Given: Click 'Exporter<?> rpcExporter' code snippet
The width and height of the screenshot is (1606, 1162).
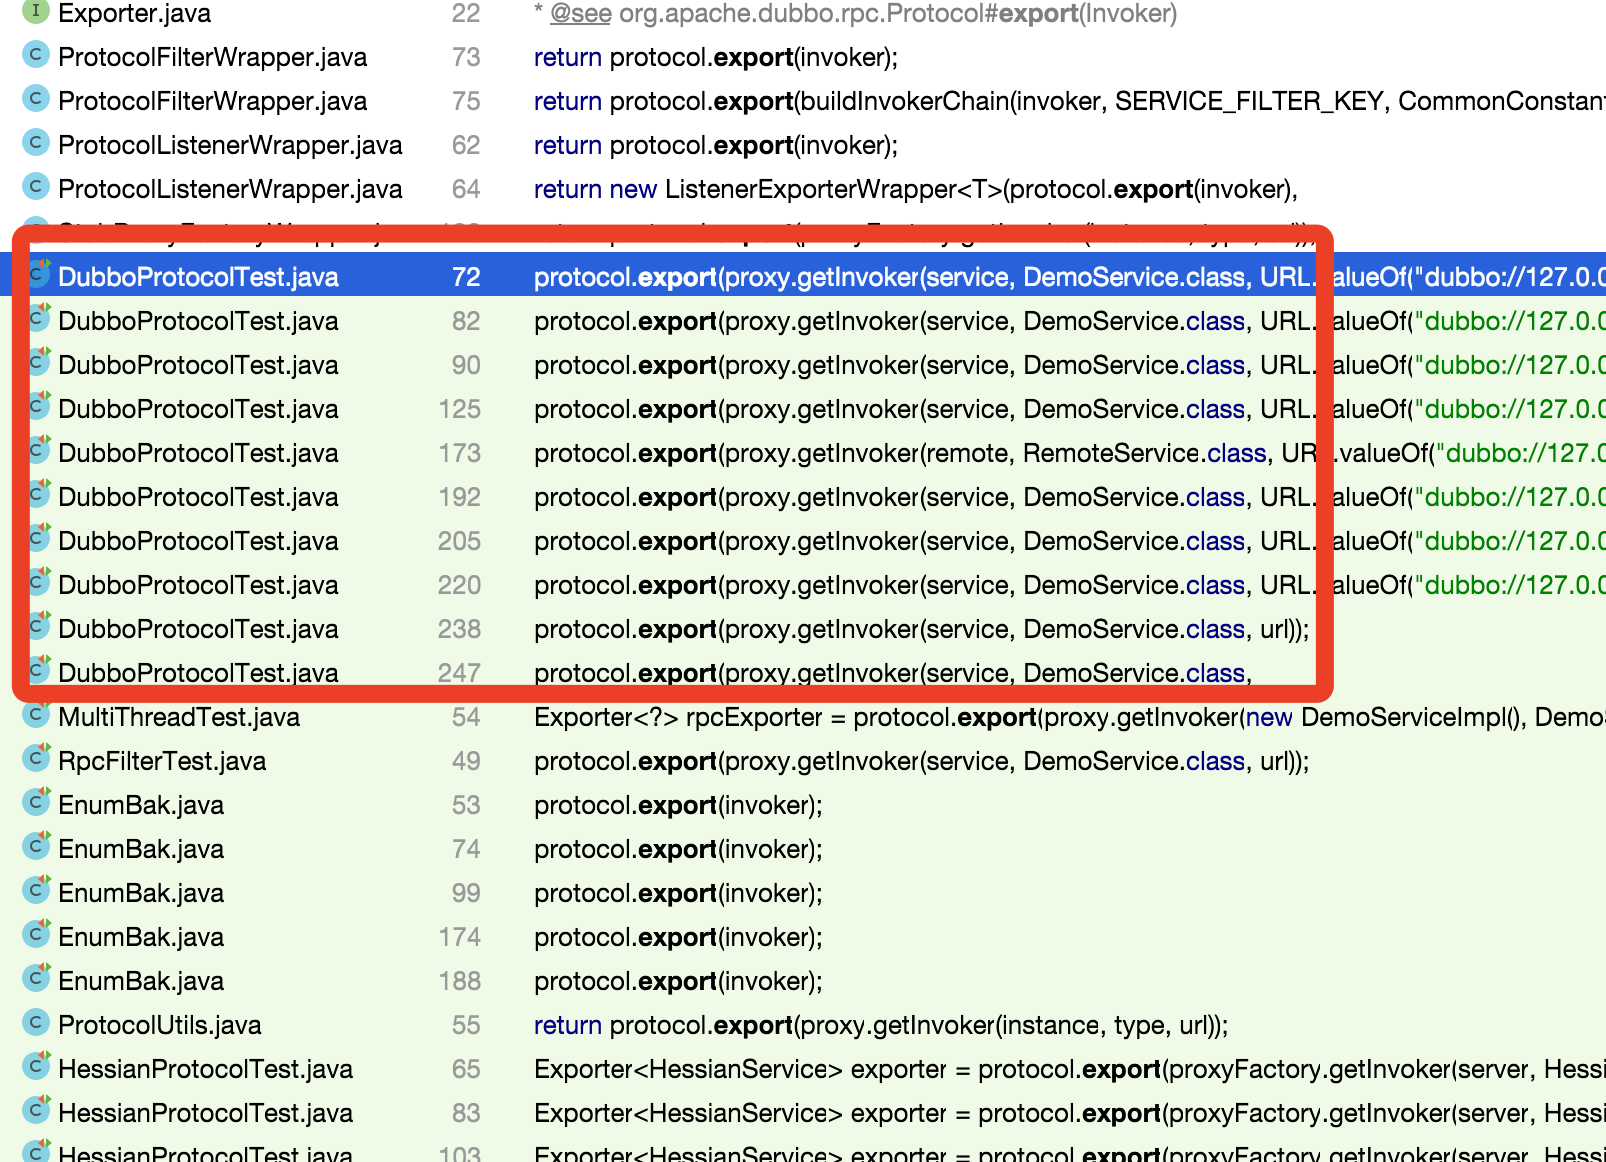Looking at the screenshot, I should (1070, 717).
